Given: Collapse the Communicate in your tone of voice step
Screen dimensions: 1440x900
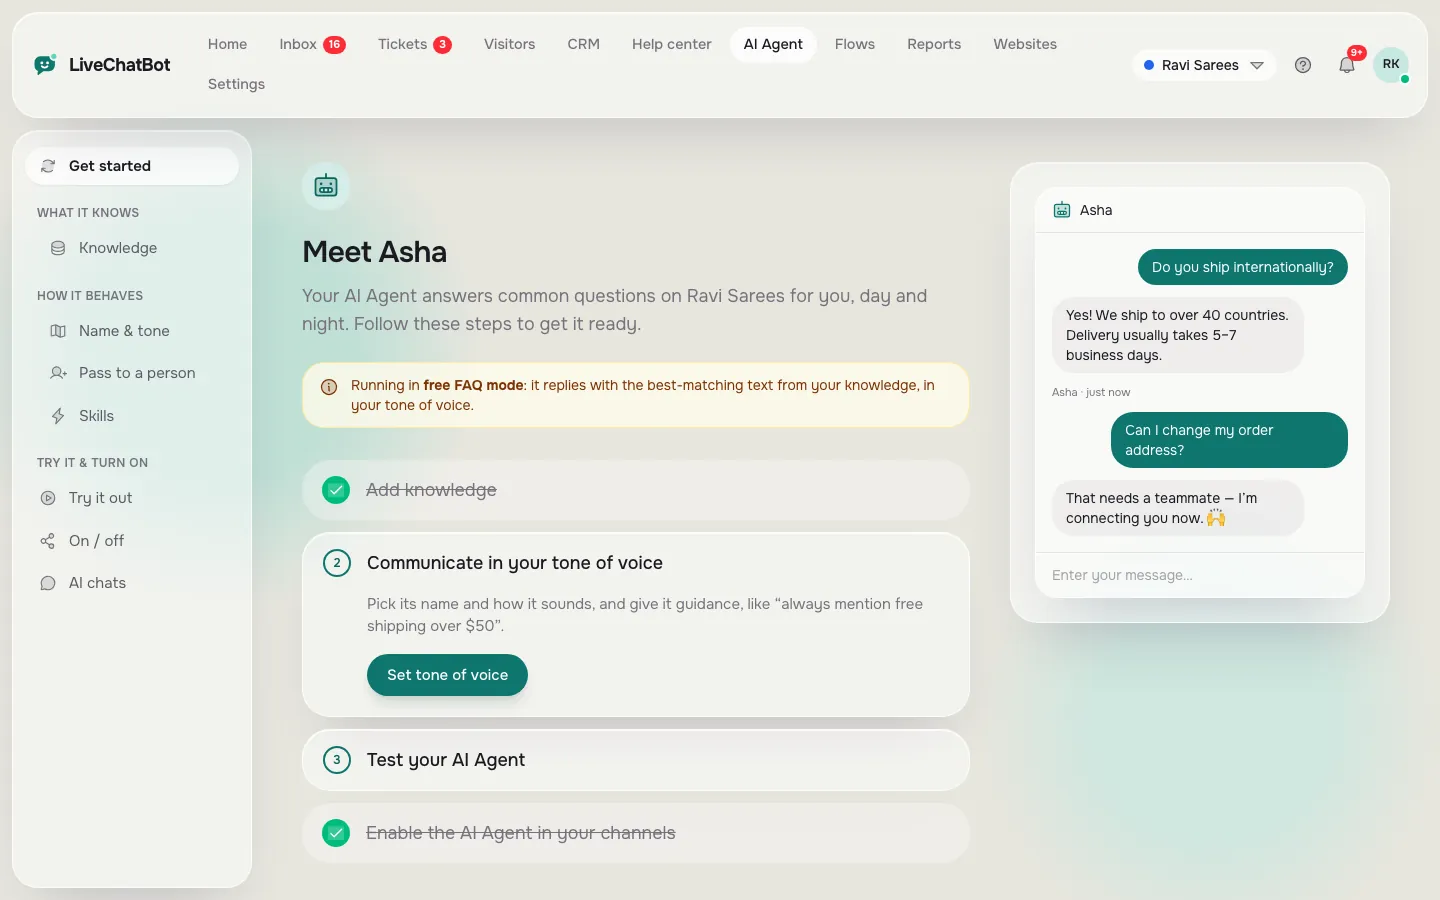Looking at the screenshot, I should pos(636,563).
